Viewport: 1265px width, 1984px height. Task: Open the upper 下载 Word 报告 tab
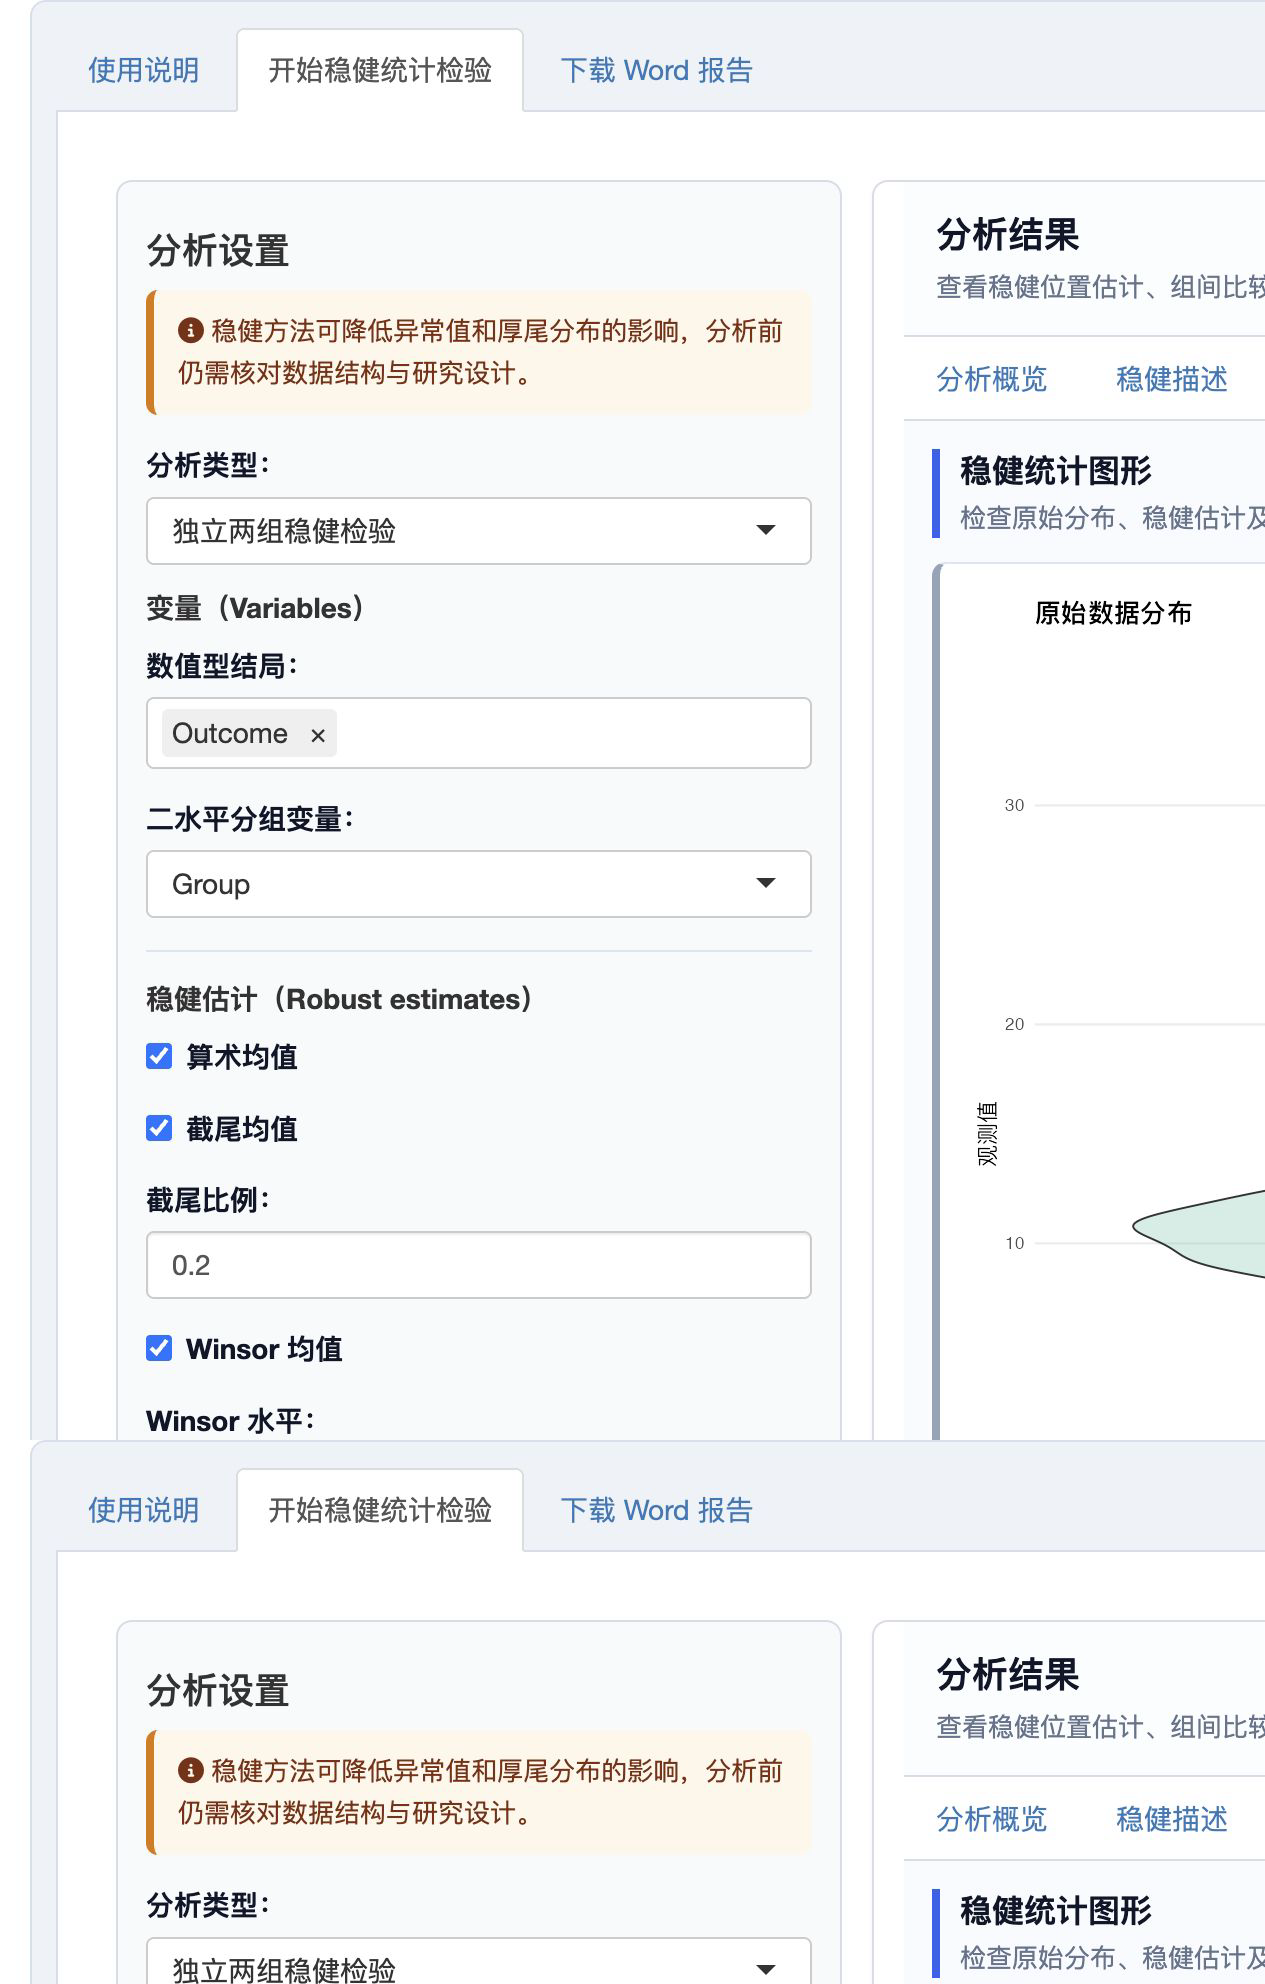(x=656, y=70)
